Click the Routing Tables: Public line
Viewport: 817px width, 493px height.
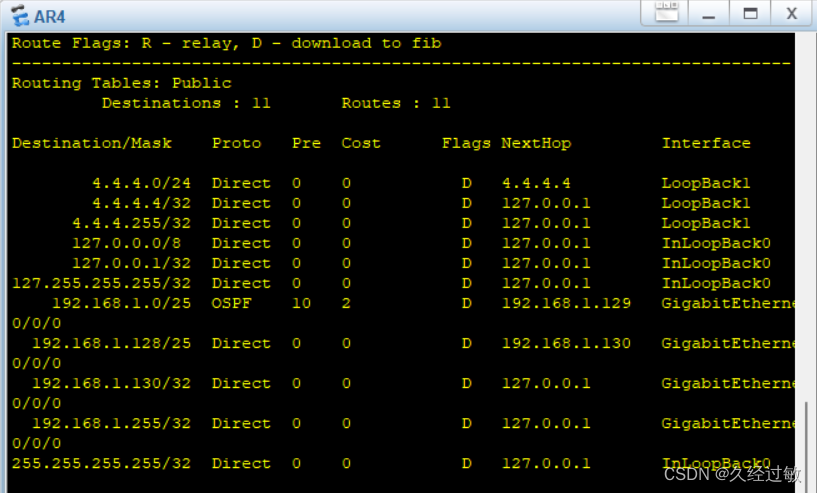click(x=121, y=83)
